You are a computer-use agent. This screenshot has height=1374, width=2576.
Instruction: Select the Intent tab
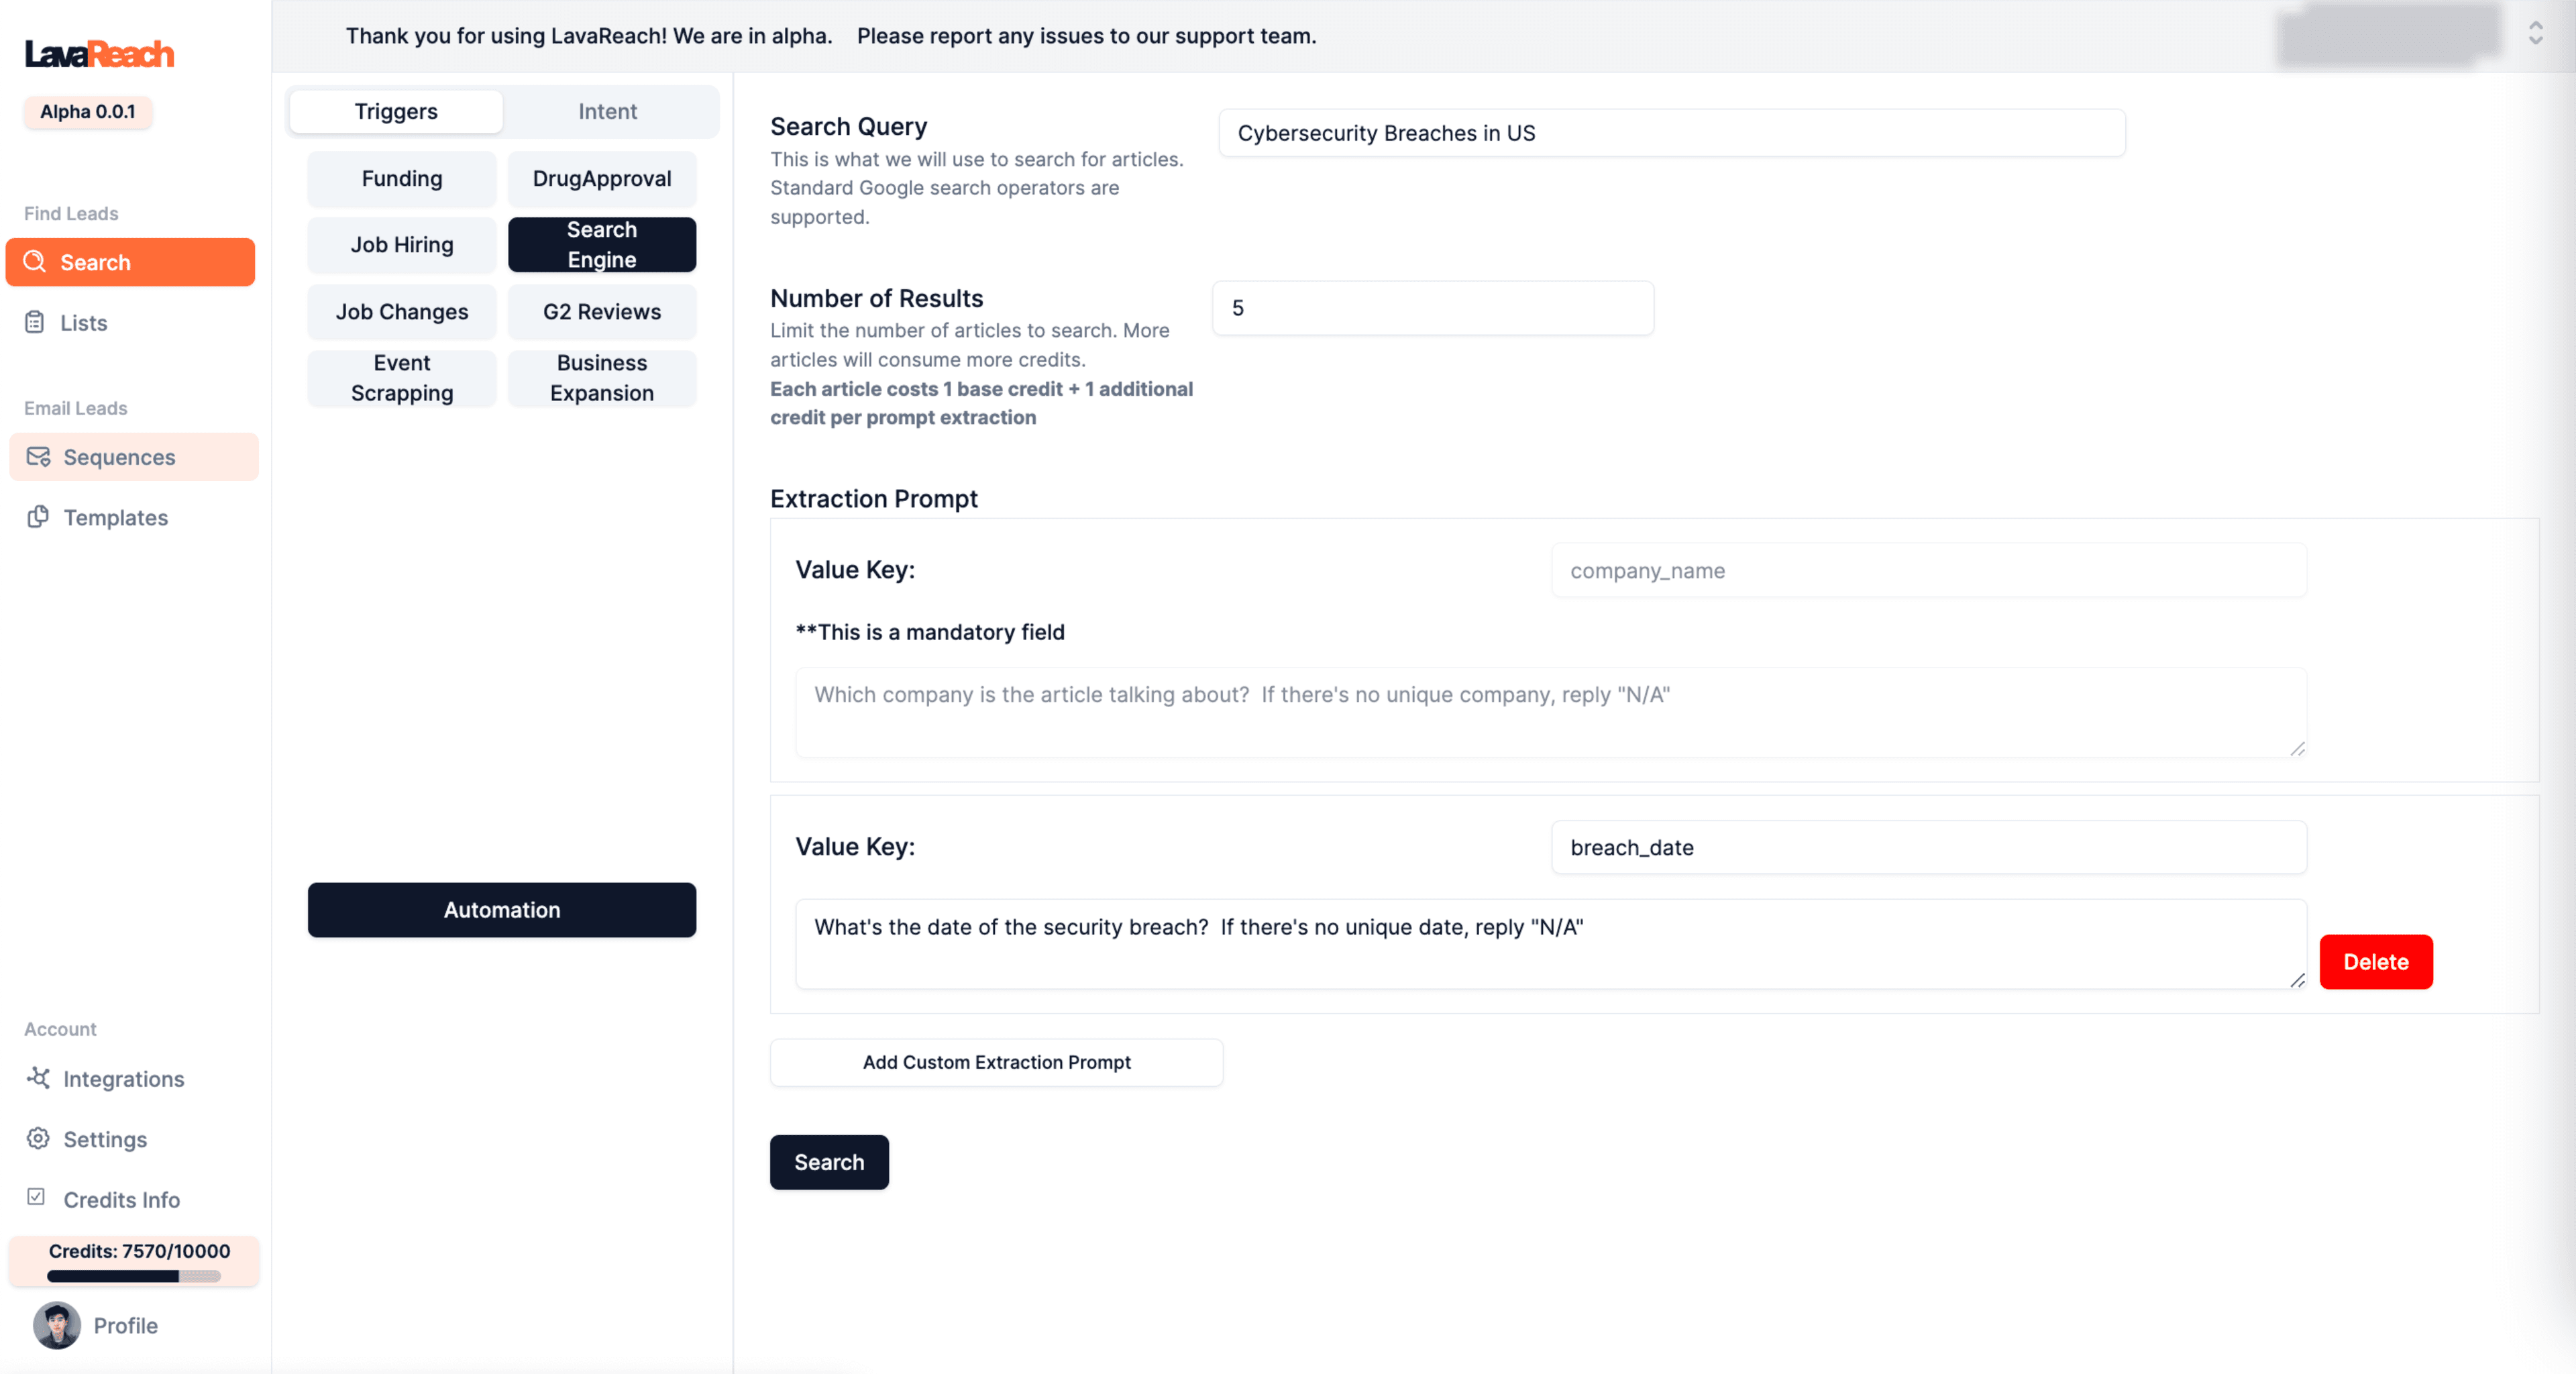(x=608, y=111)
